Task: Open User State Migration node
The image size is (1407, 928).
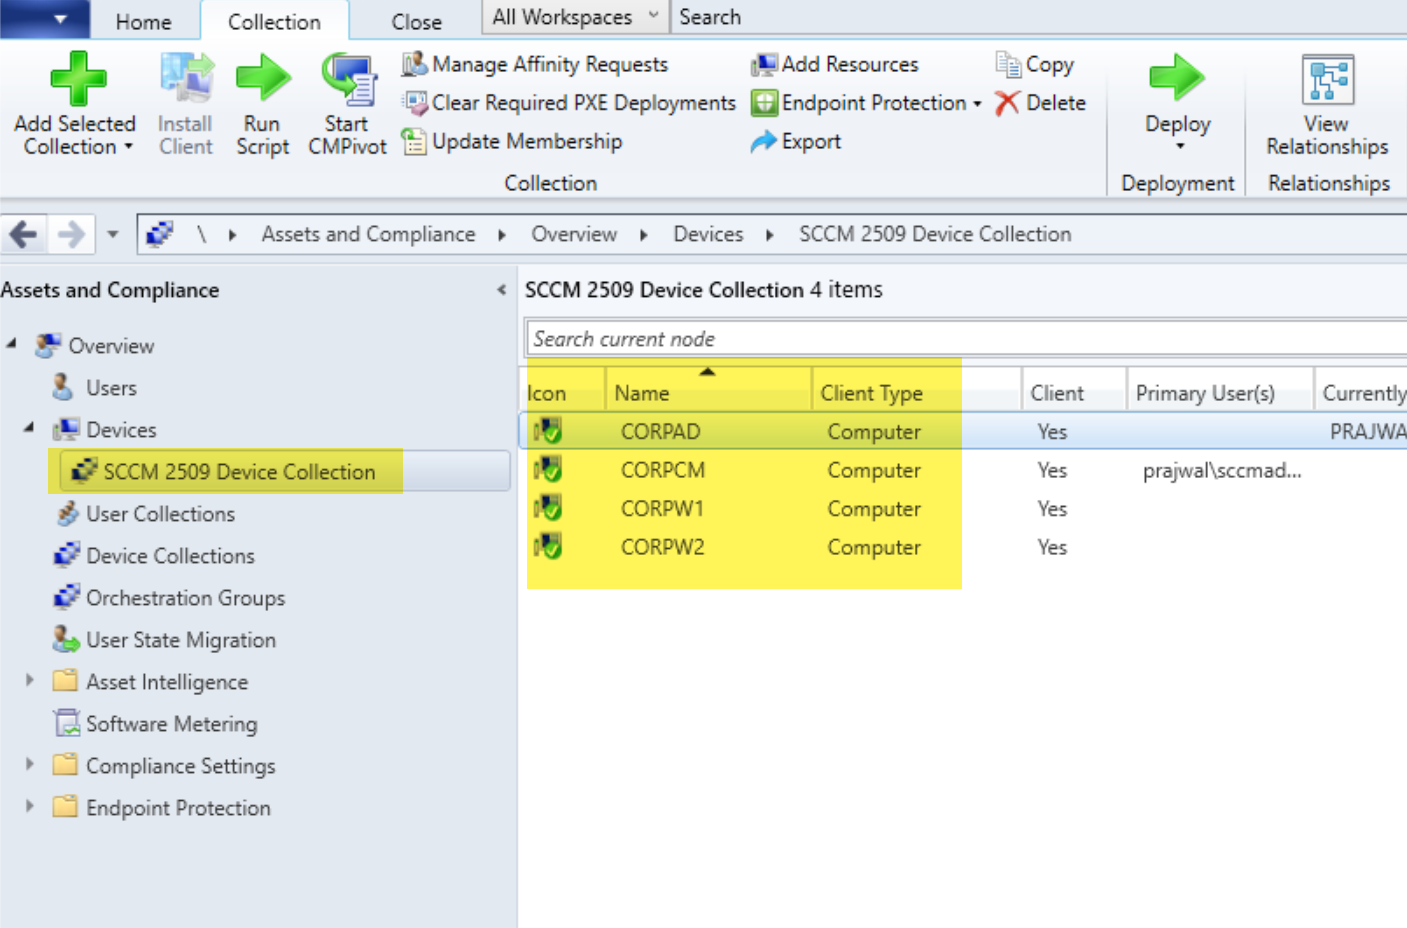Action: point(181,640)
